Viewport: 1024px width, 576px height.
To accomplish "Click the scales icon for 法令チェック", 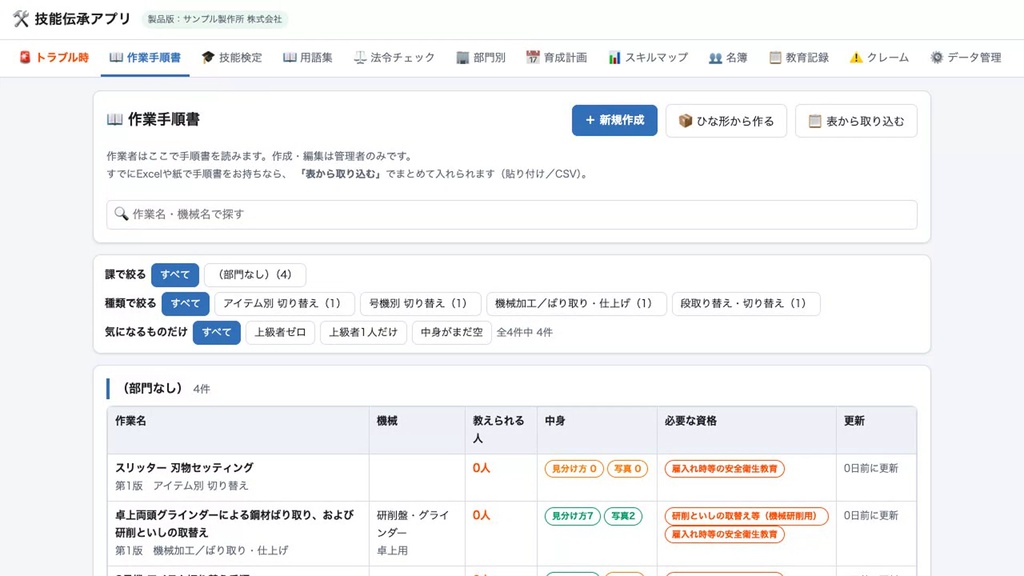I will tap(360, 57).
